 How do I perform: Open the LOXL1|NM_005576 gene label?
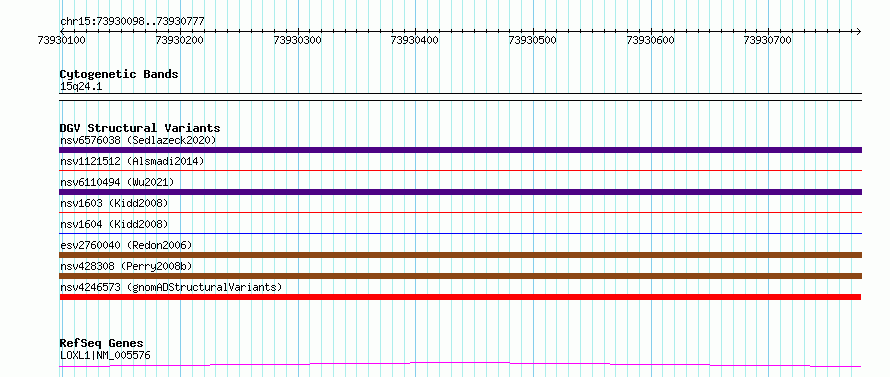105,356
